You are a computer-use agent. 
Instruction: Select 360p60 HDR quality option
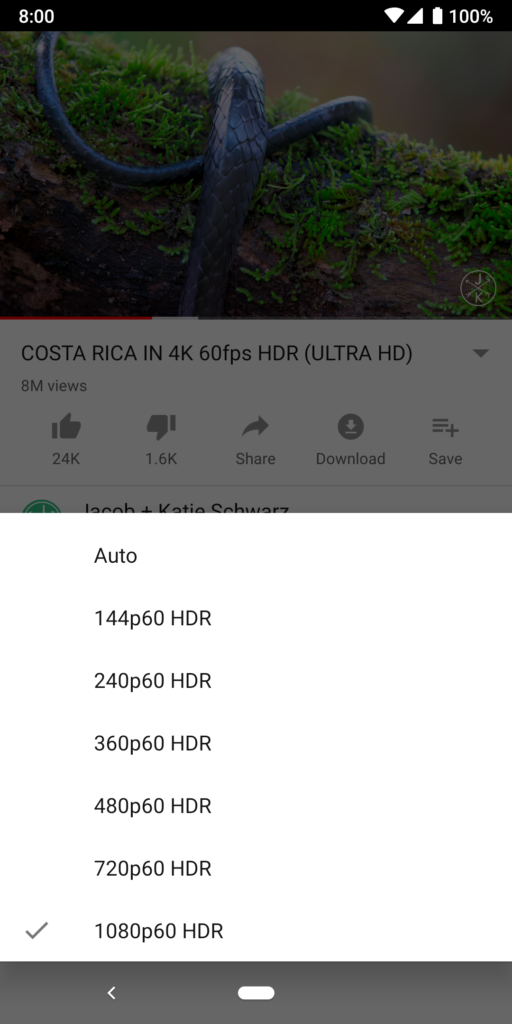click(x=256, y=743)
